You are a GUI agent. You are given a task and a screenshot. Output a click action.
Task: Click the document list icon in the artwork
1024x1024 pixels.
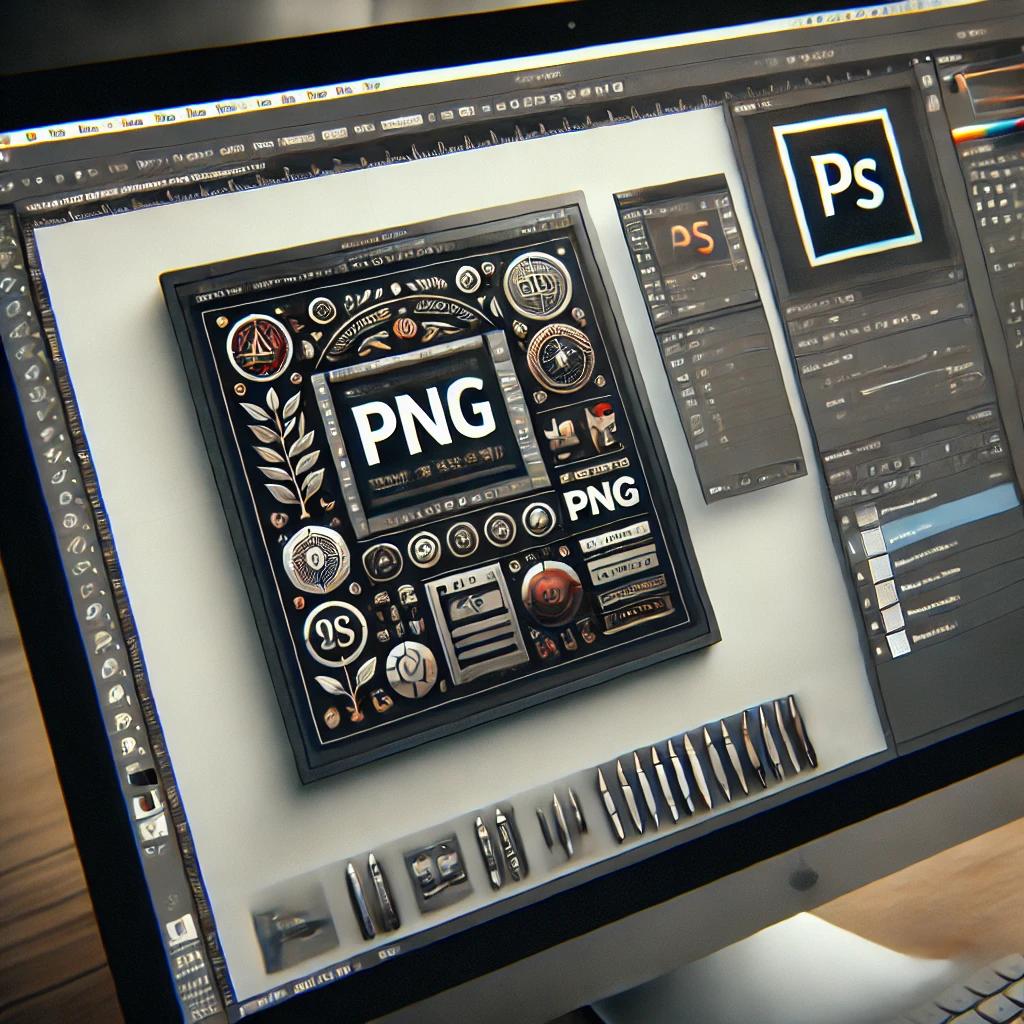476,623
